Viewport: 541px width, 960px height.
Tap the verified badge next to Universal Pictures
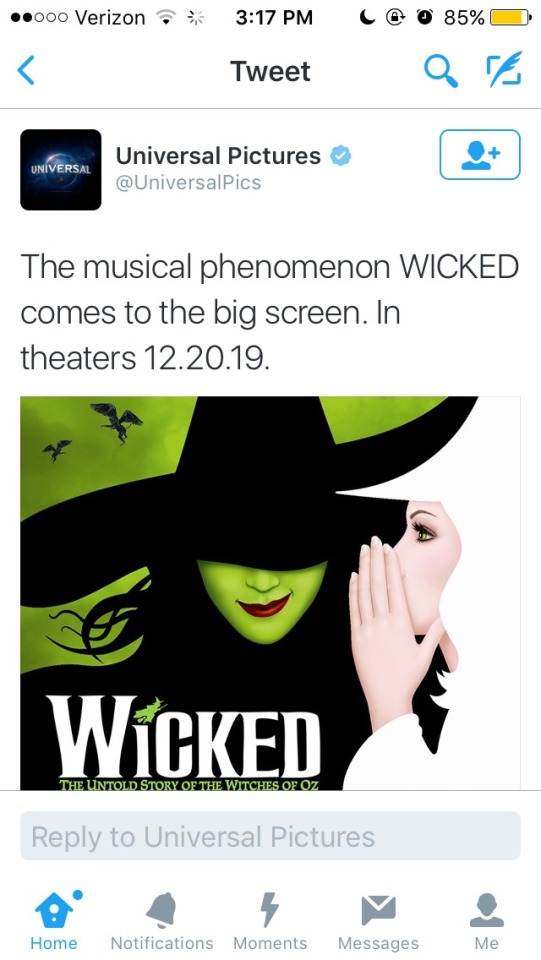coord(341,156)
